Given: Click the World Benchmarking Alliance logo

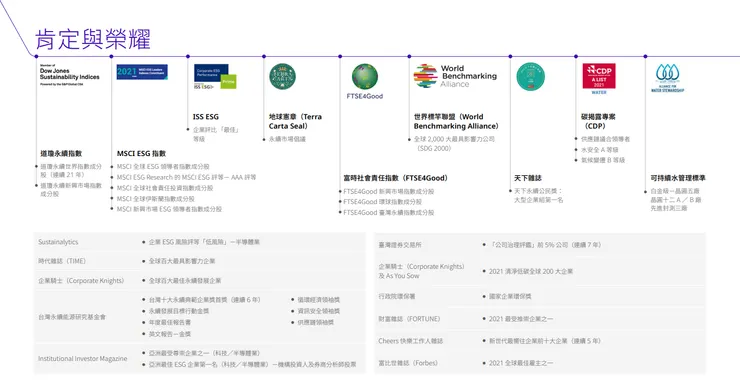Looking at the screenshot, I should pos(455,76).
